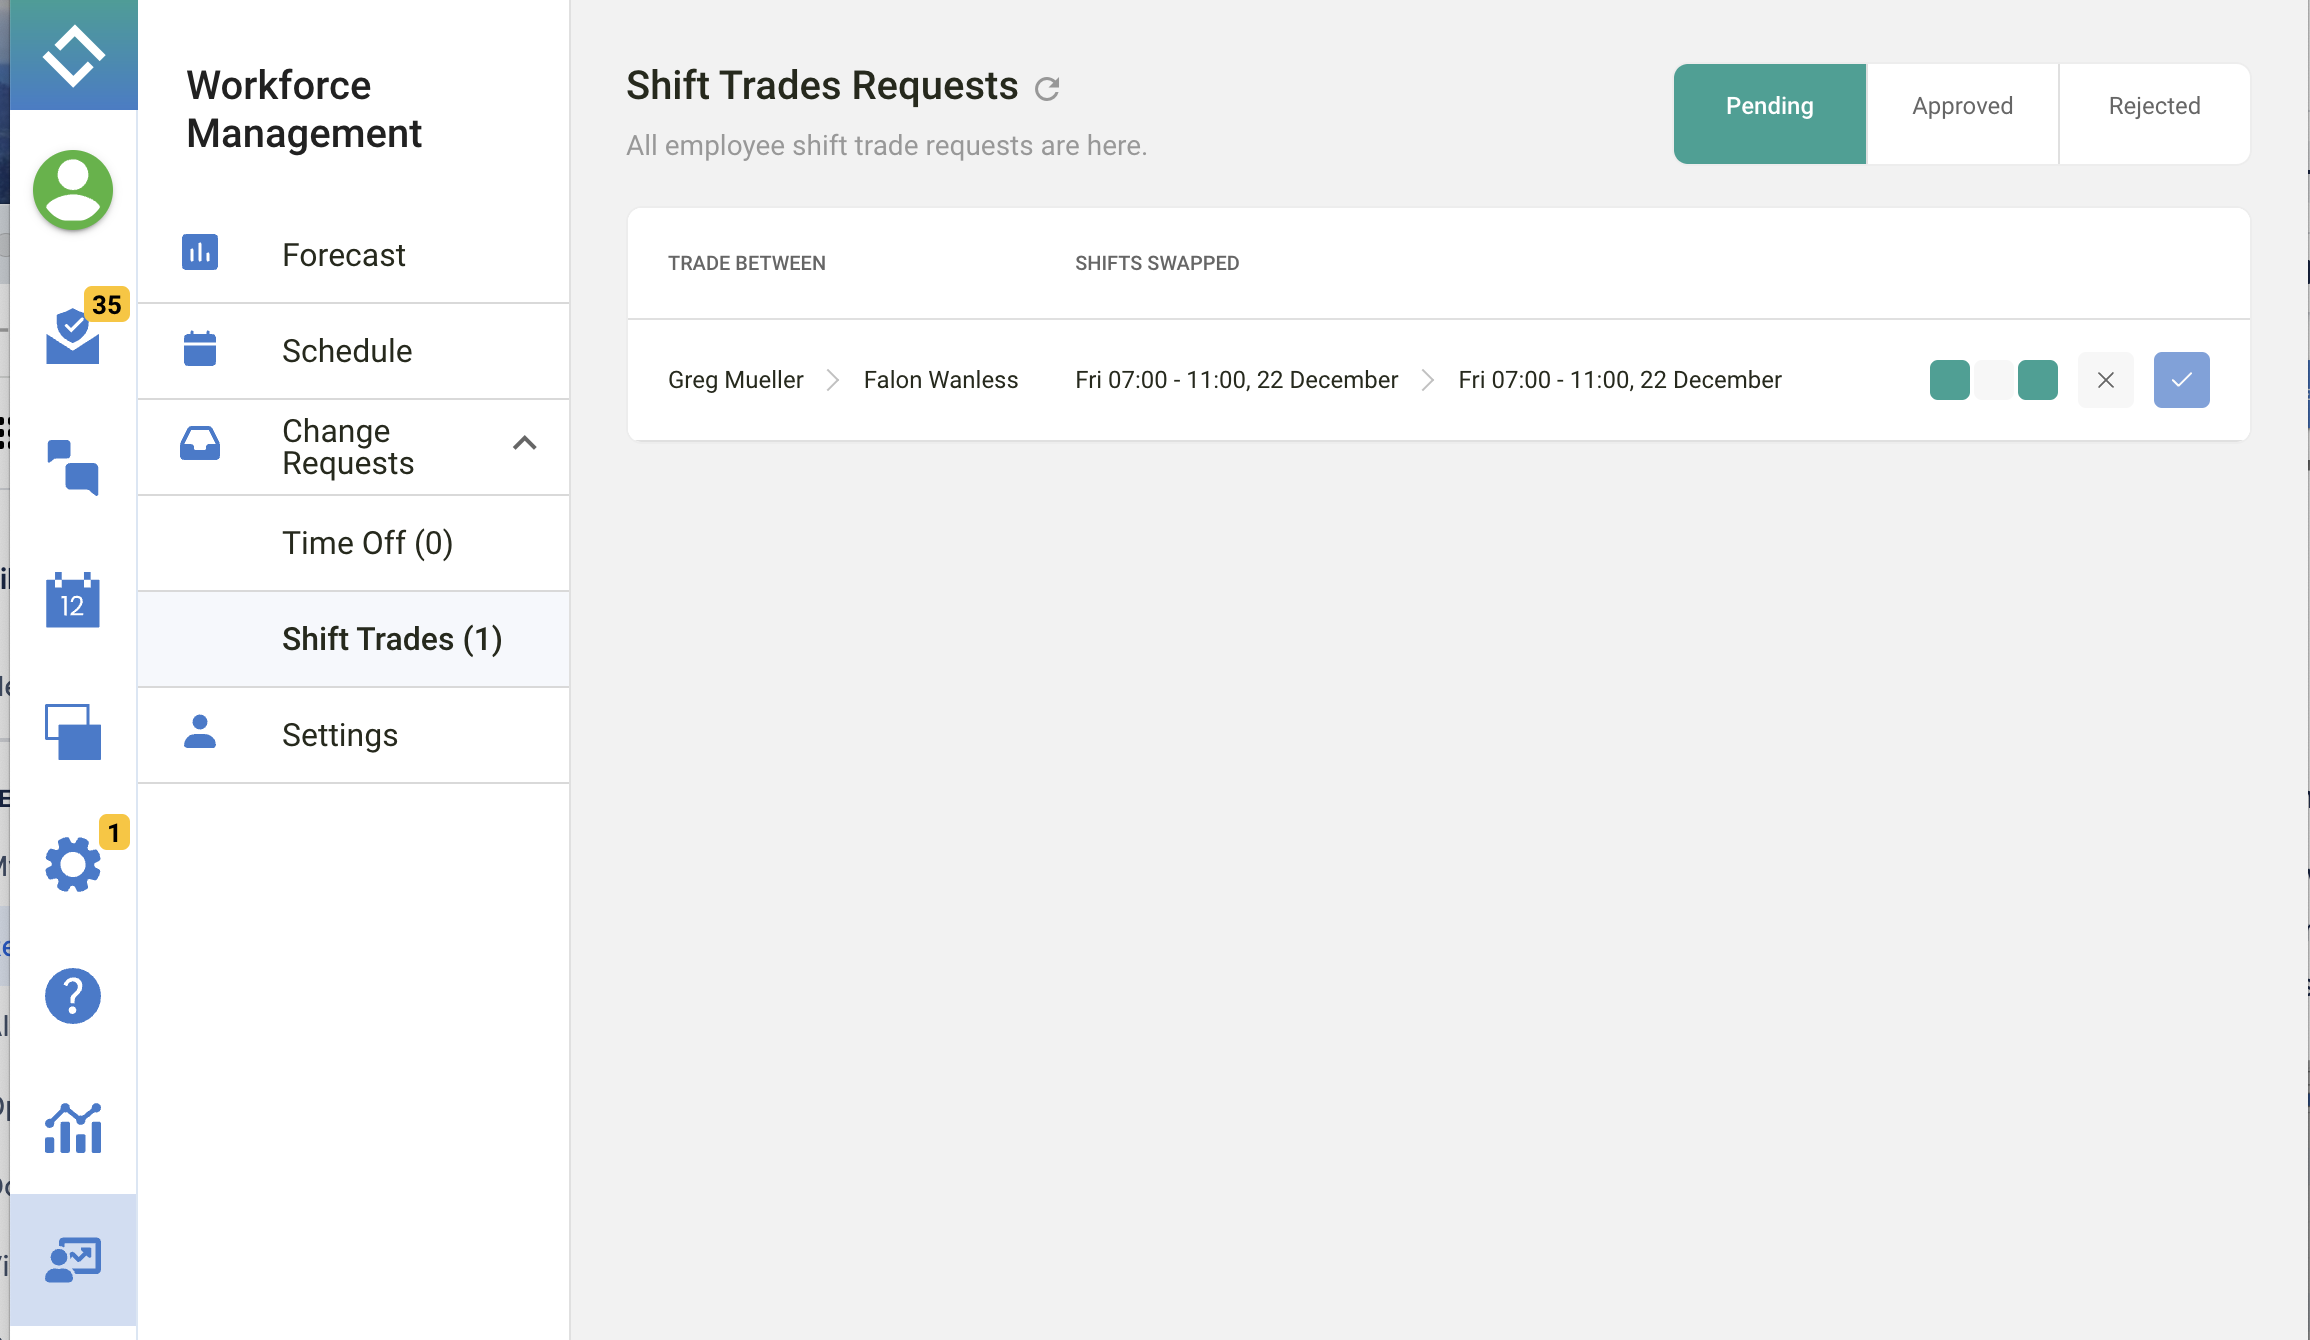Click the first green status square
The width and height of the screenshot is (2310, 1340).
(x=1949, y=380)
